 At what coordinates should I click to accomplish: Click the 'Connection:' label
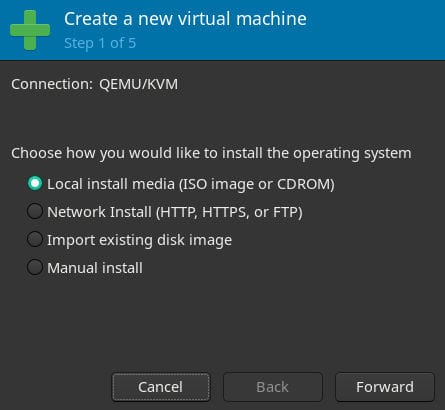(52, 84)
